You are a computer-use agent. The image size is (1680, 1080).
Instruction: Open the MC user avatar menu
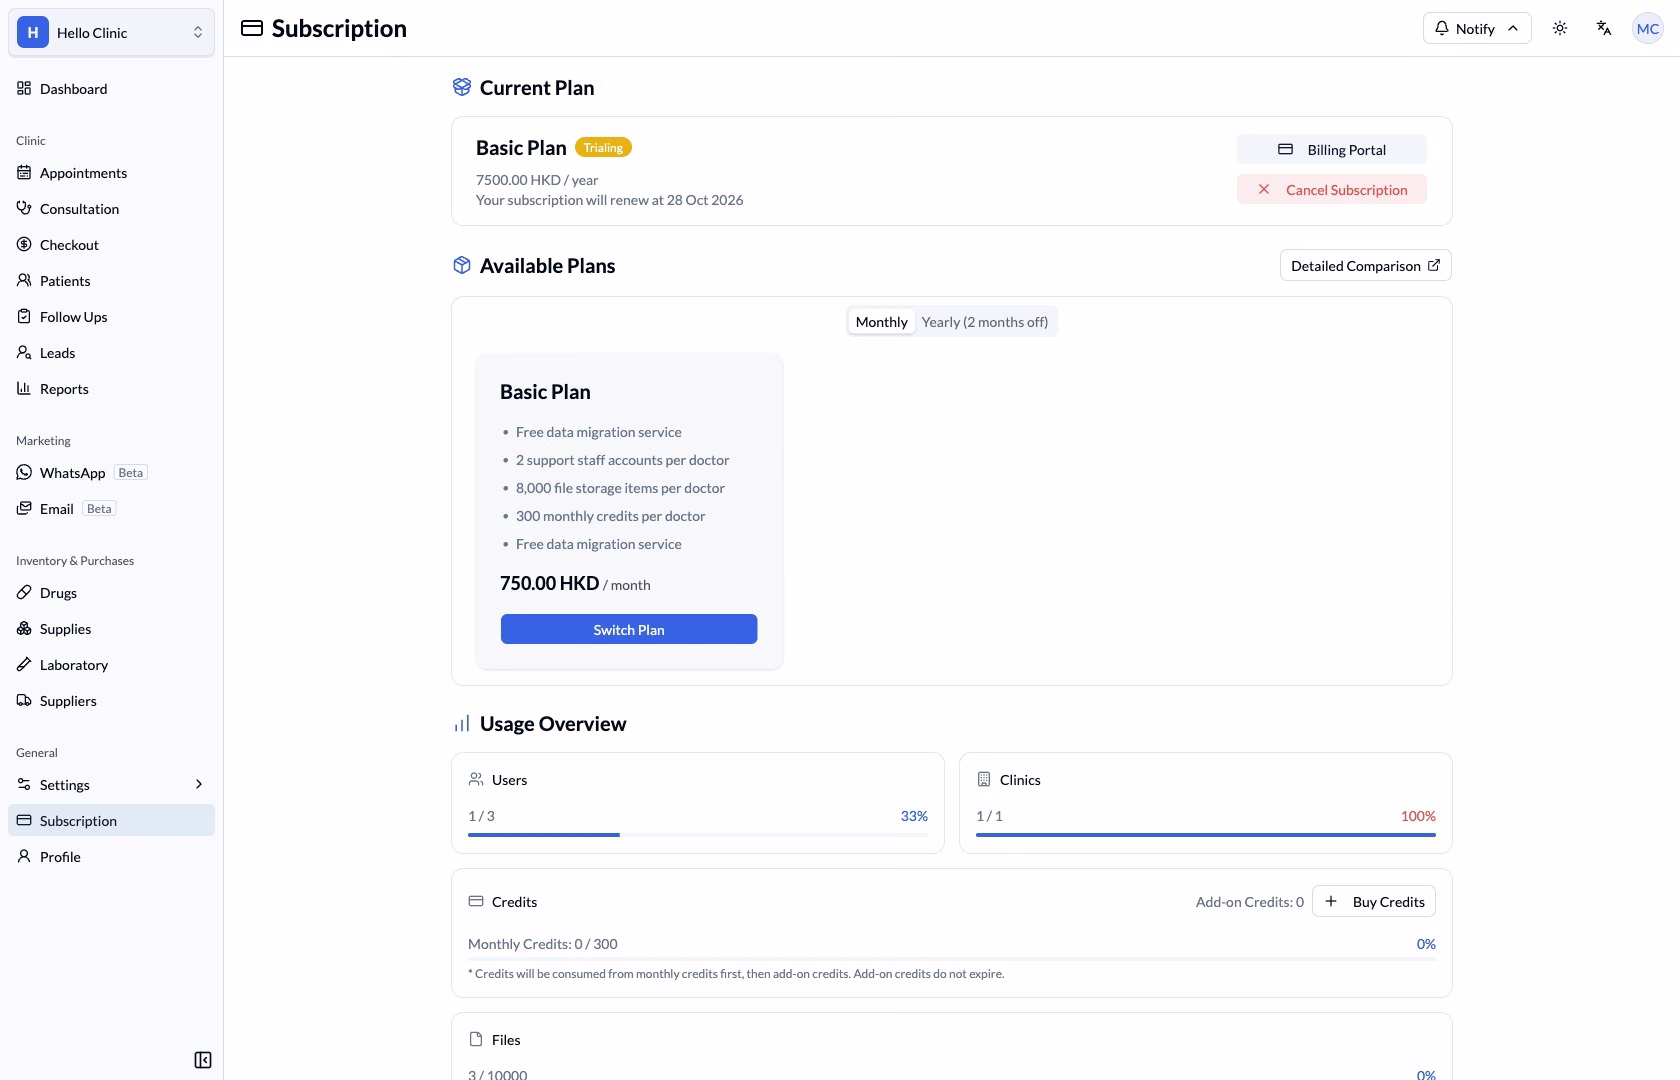(1648, 28)
